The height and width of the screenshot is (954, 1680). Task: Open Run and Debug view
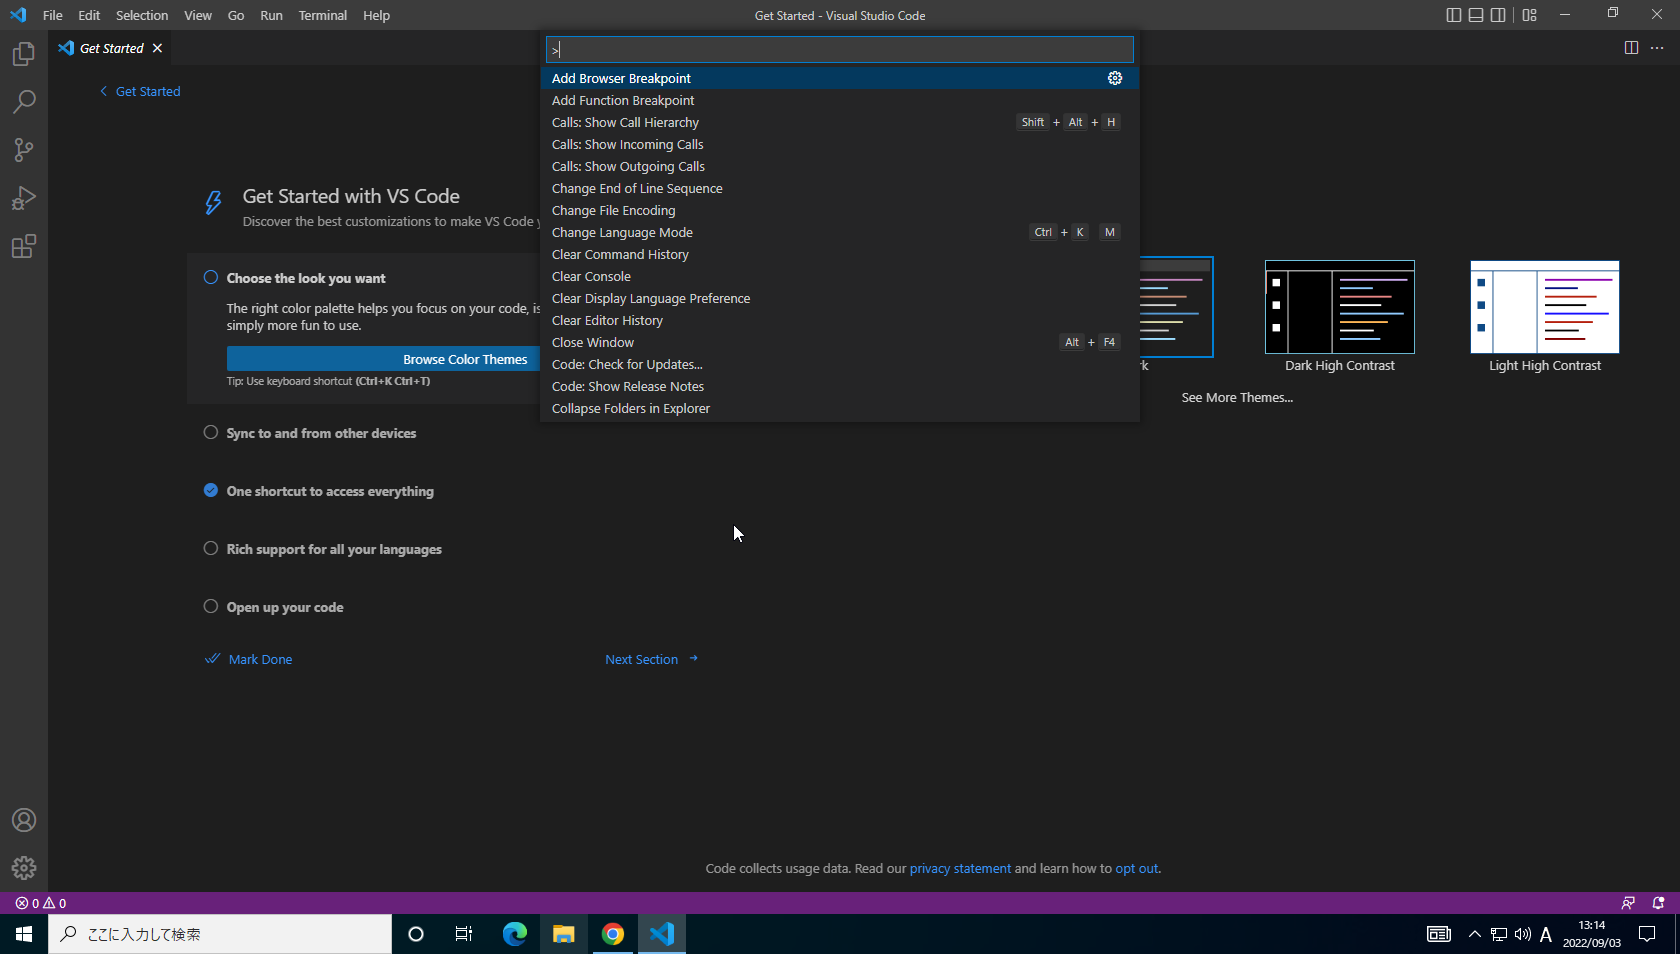click(x=24, y=198)
